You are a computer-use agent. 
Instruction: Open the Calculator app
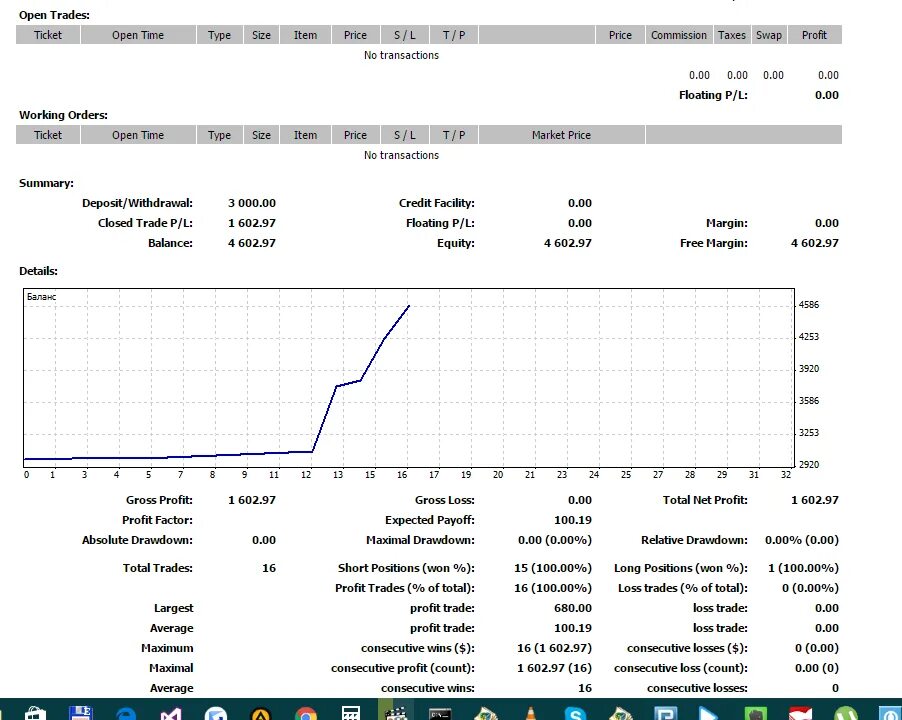tap(350, 712)
